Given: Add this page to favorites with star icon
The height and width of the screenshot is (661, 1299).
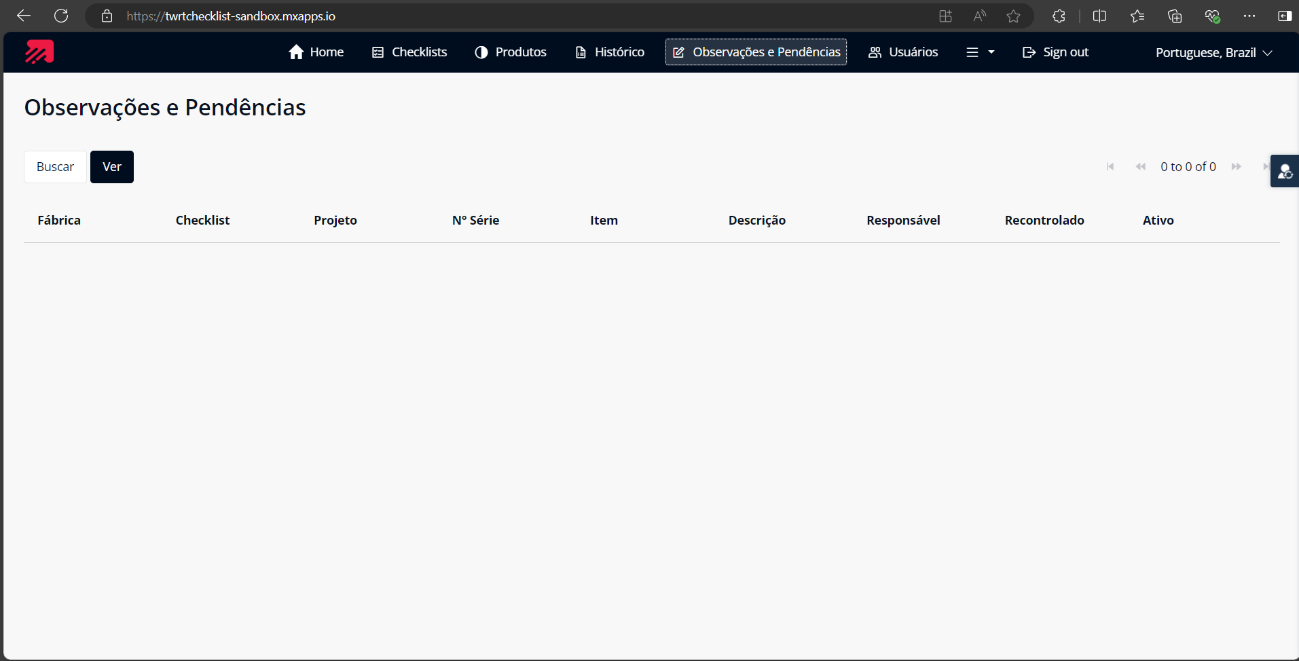Looking at the screenshot, I should click(1013, 16).
